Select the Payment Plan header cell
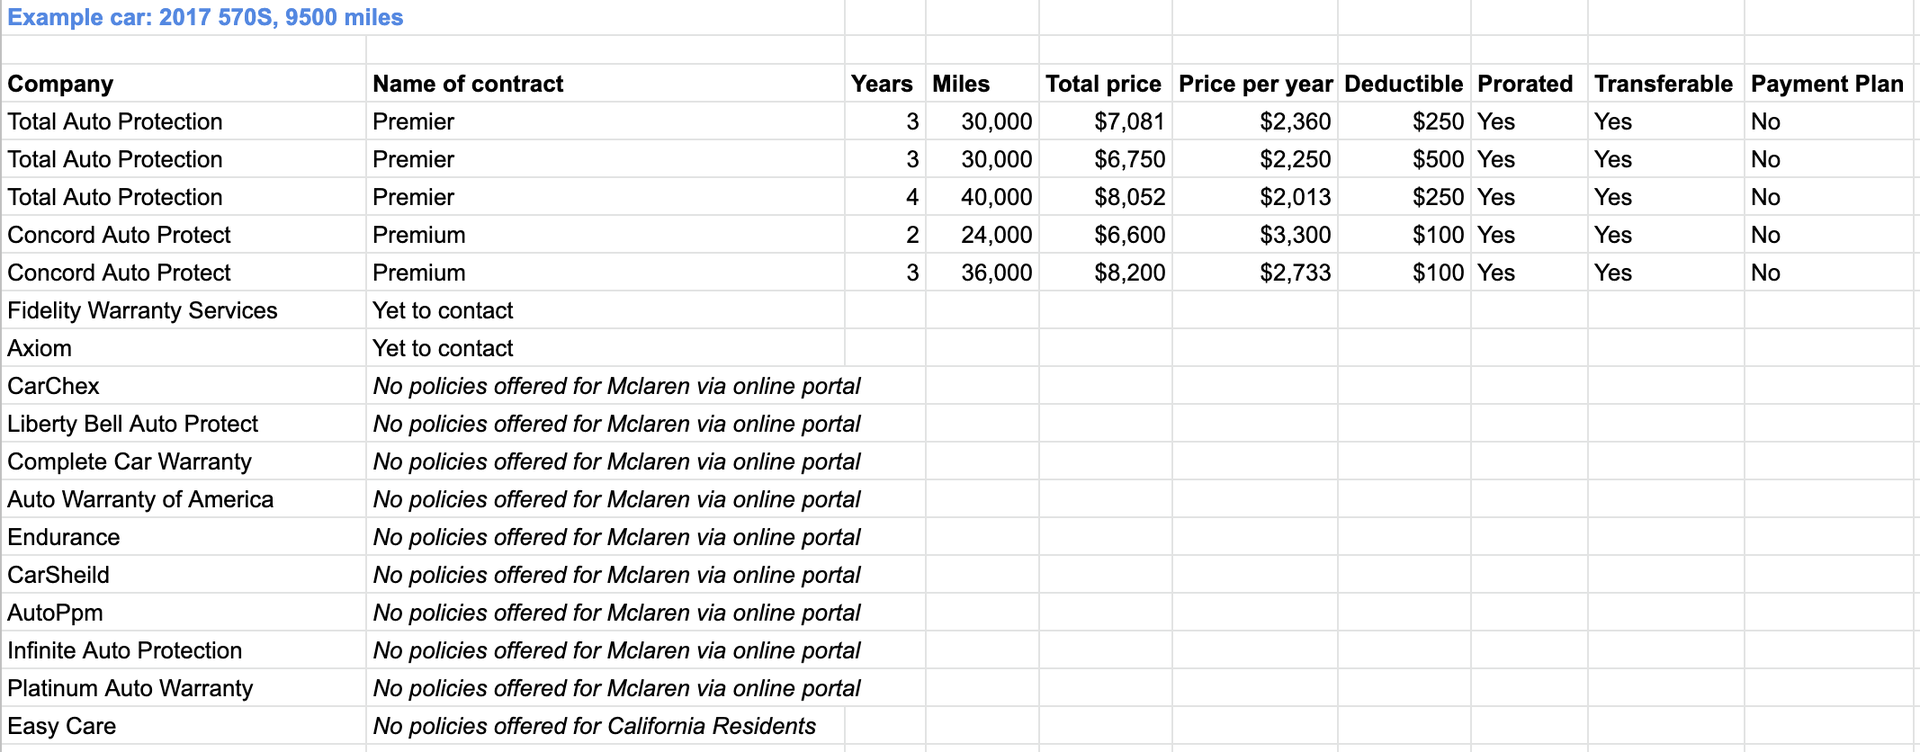The height and width of the screenshot is (752, 1920). 1828,84
